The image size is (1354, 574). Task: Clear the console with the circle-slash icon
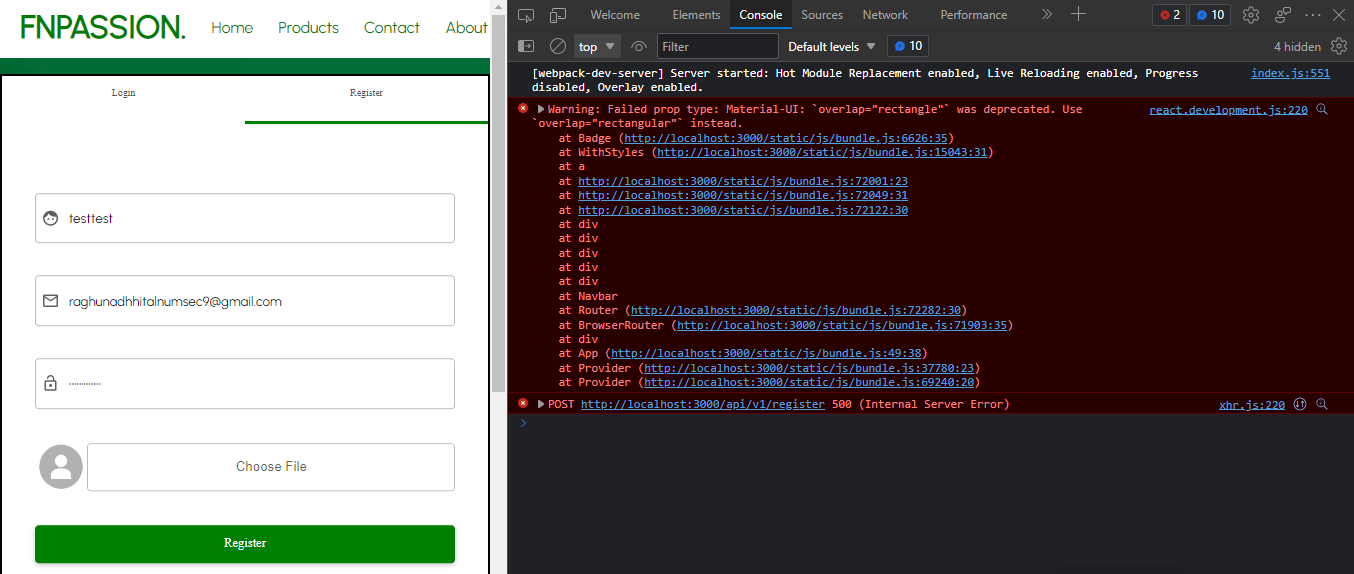[x=558, y=46]
